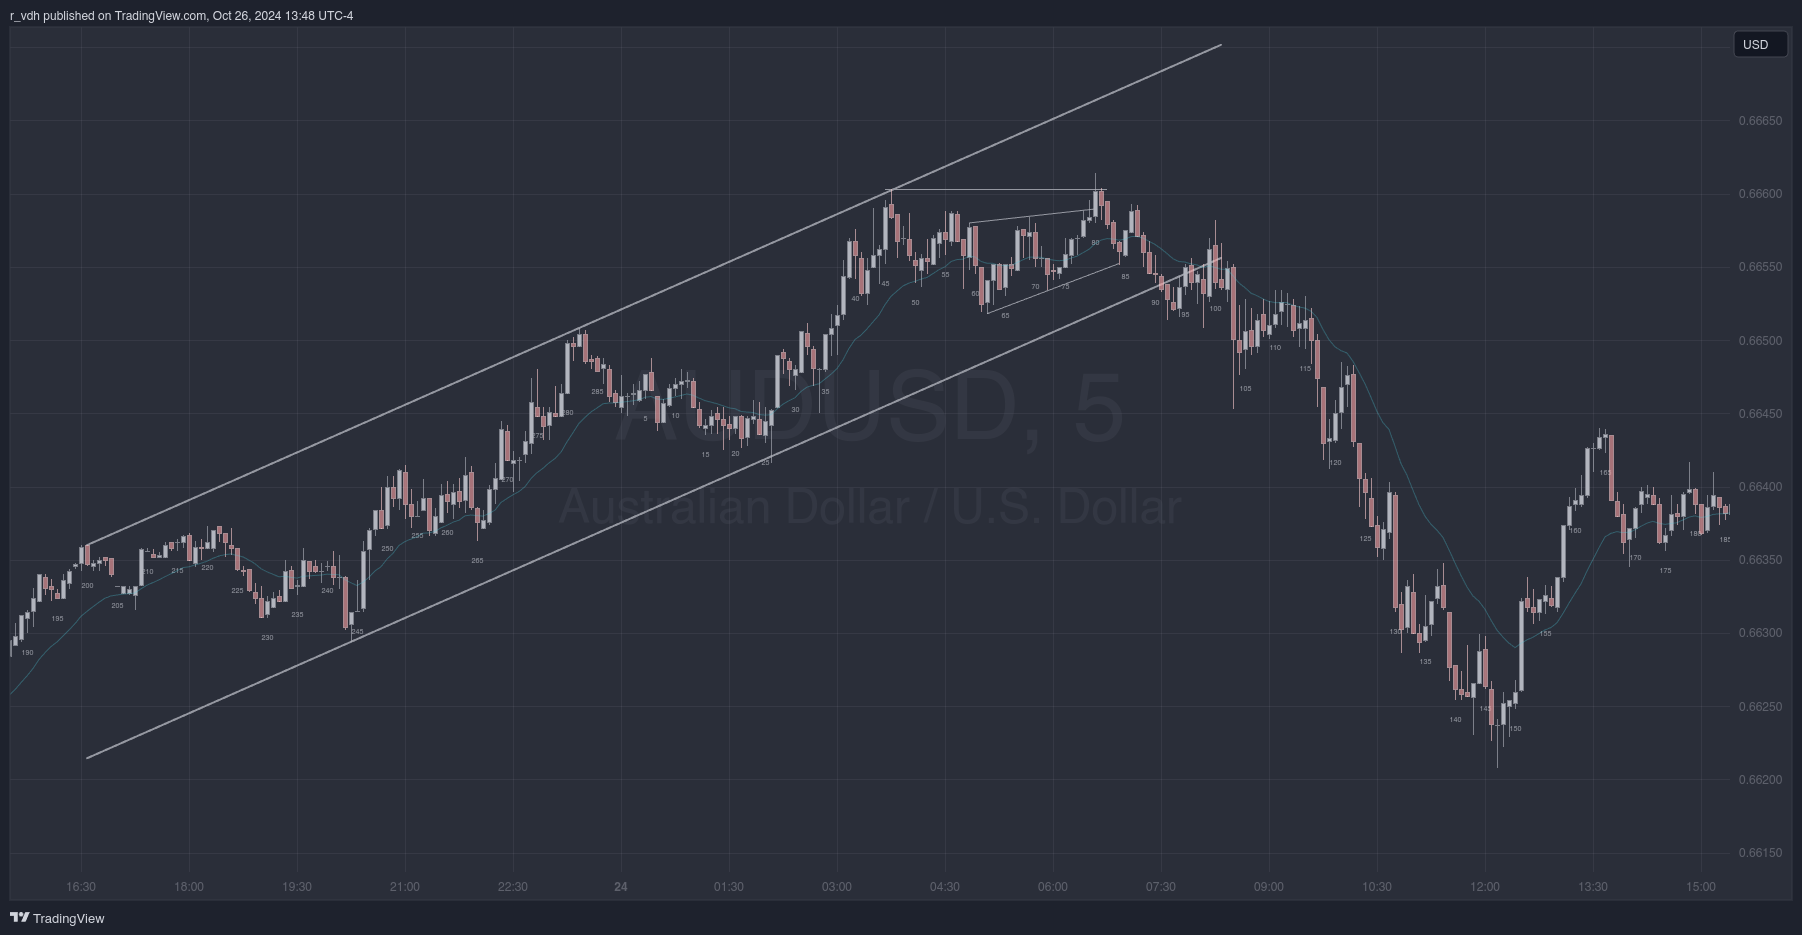Click the TradingView wordmark in the footer
The image size is (1802, 935).
[68, 918]
